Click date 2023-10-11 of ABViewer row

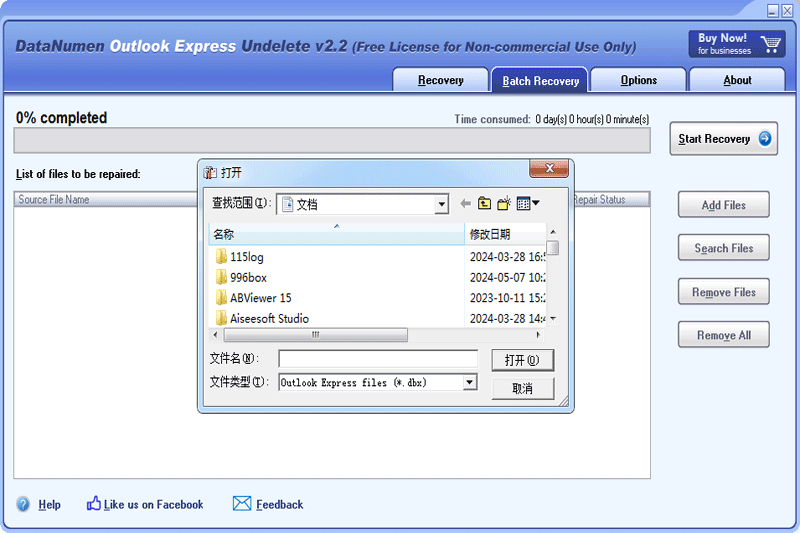pos(508,298)
